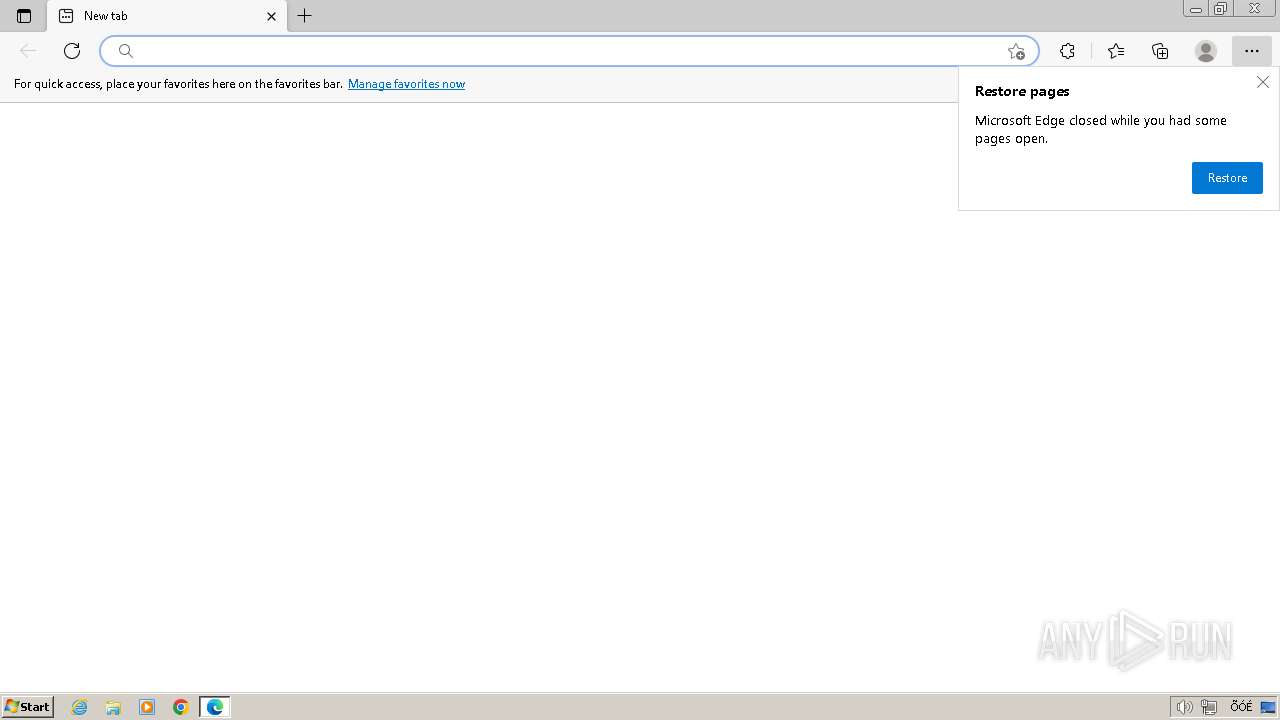1280x720 pixels.
Task: Click the Microsoft Edge closed message text
Action: (1101, 129)
